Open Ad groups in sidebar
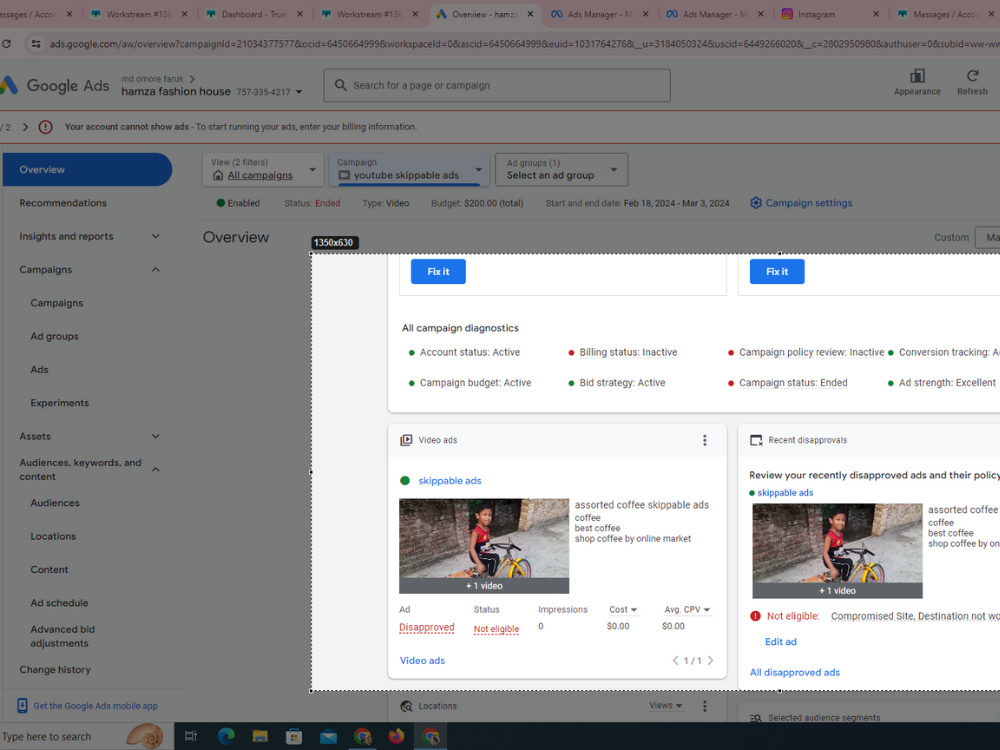This screenshot has width=1000, height=750. pyautogui.click(x=55, y=336)
